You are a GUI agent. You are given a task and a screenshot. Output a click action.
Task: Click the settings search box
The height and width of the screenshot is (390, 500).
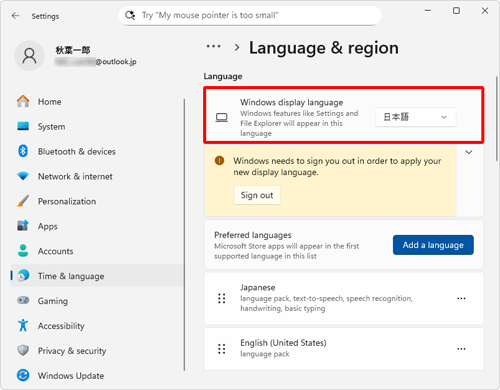click(250, 15)
